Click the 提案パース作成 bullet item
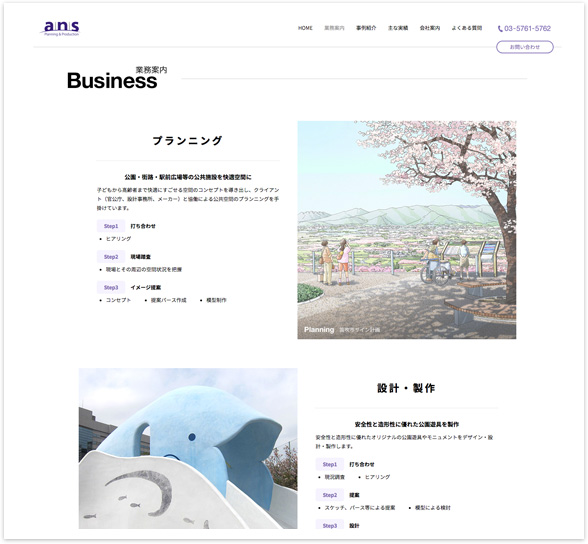 (168, 300)
